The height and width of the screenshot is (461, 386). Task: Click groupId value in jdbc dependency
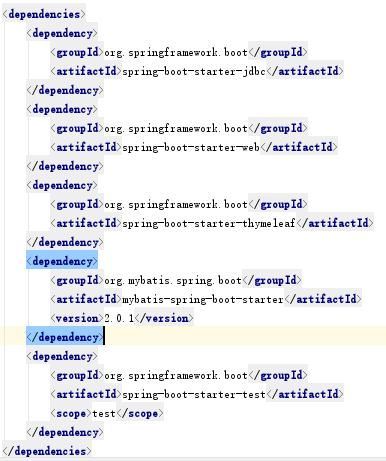(x=176, y=52)
